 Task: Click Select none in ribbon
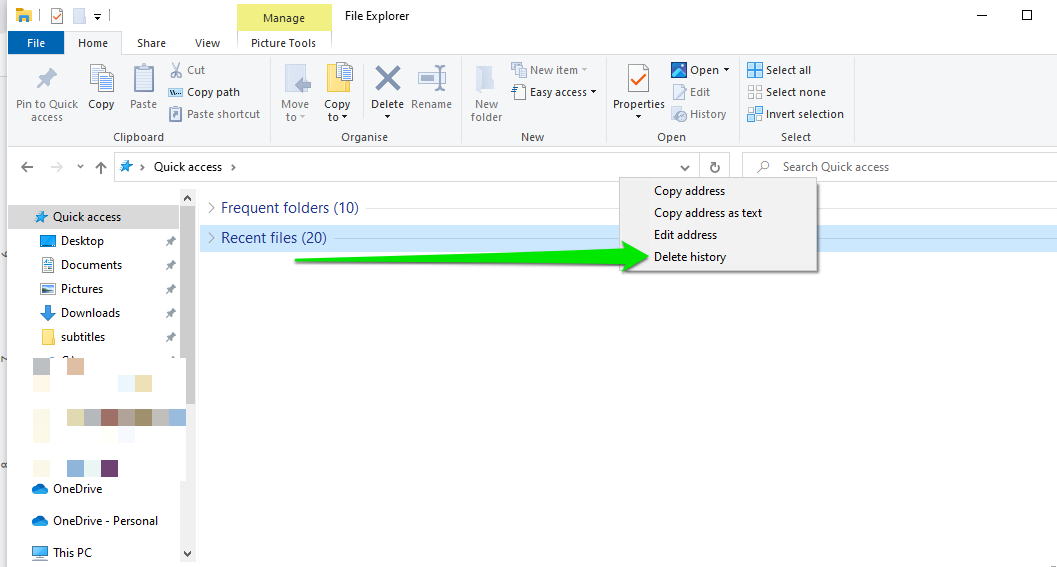coord(787,92)
